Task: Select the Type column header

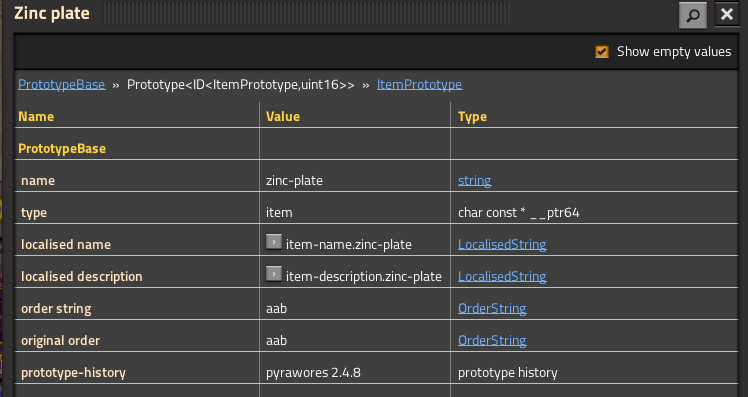Action: pos(472,117)
